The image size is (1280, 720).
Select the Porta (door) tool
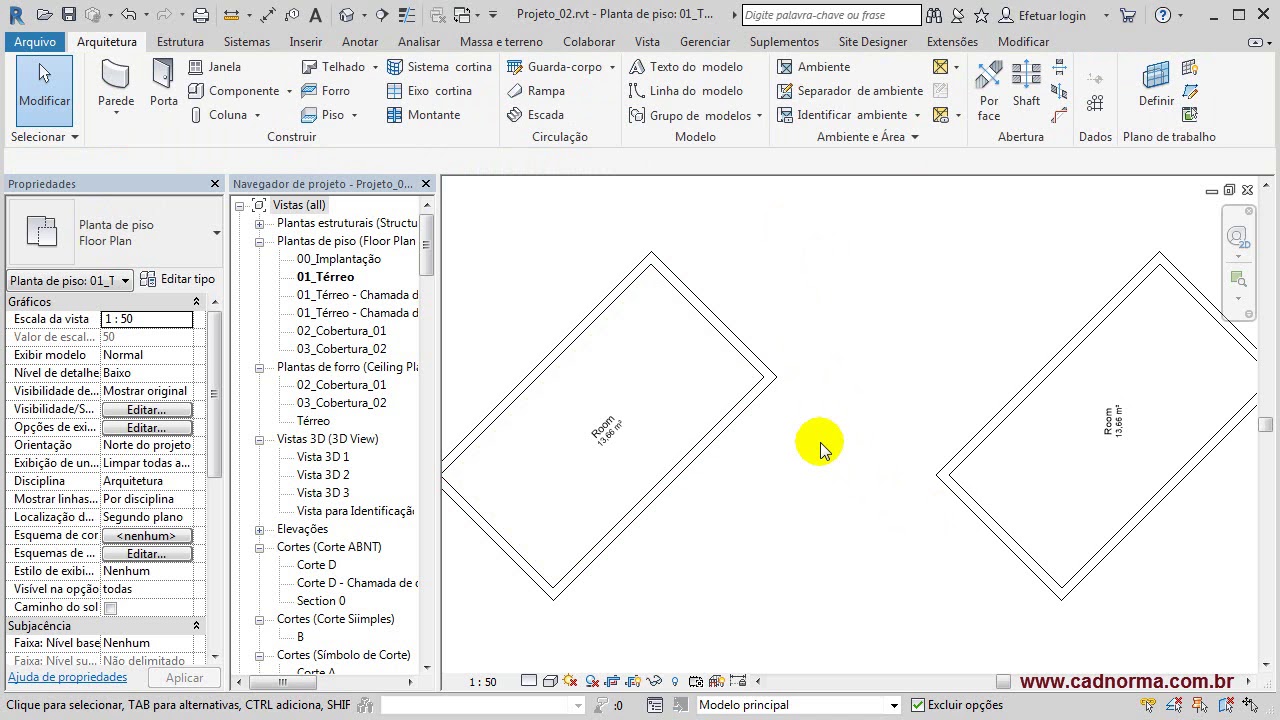(164, 85)
